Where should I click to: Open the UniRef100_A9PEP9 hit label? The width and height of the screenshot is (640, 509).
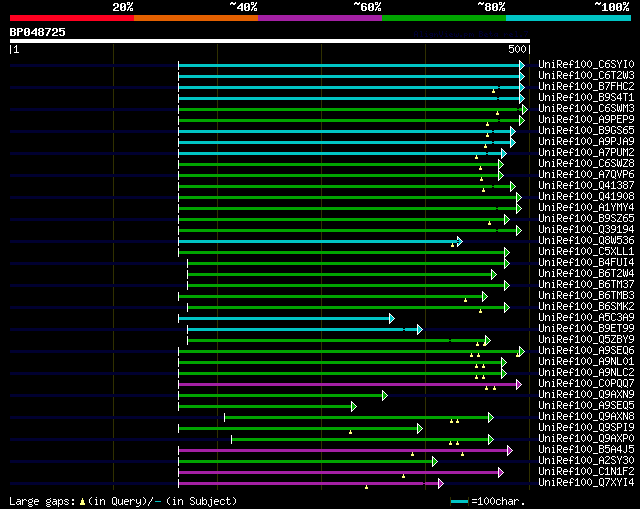click(x=586, y=119)
